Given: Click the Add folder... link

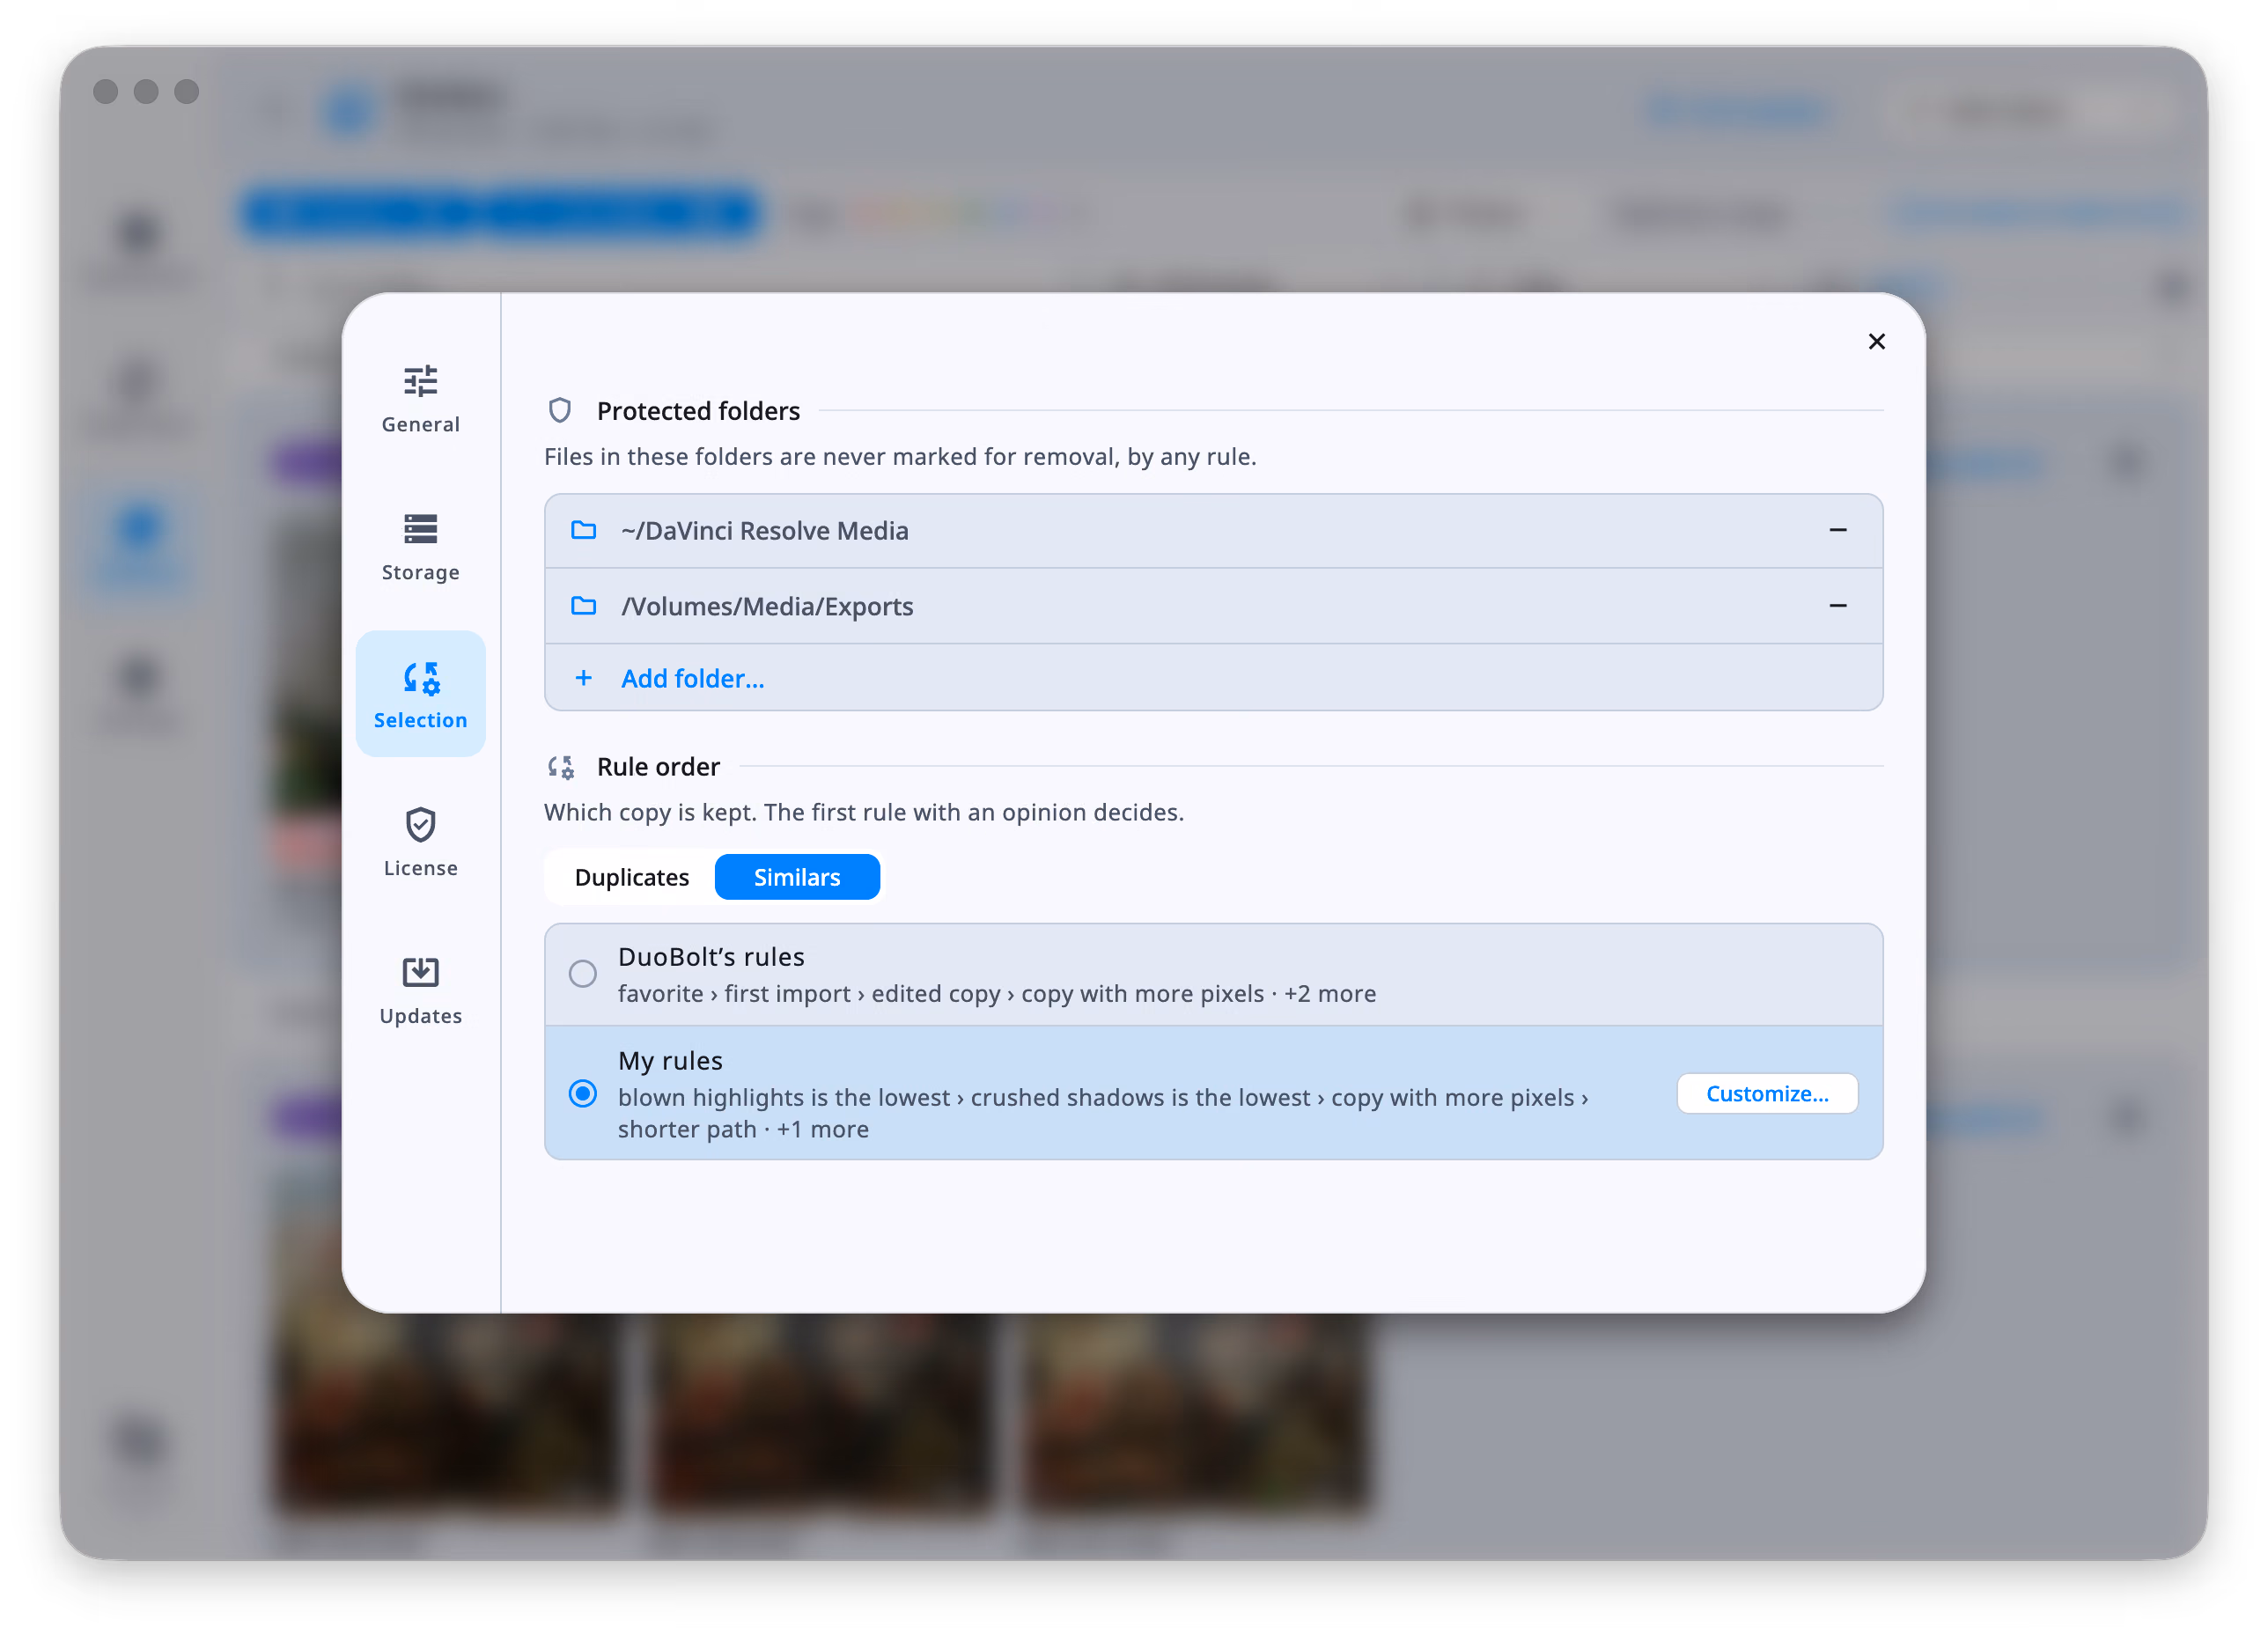Looking at the screenshot, I should [x=692, y=679].
